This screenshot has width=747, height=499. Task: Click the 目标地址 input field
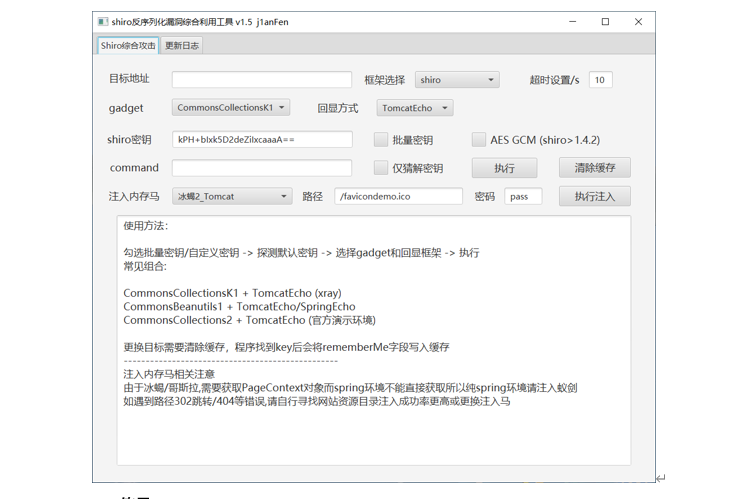262,80
